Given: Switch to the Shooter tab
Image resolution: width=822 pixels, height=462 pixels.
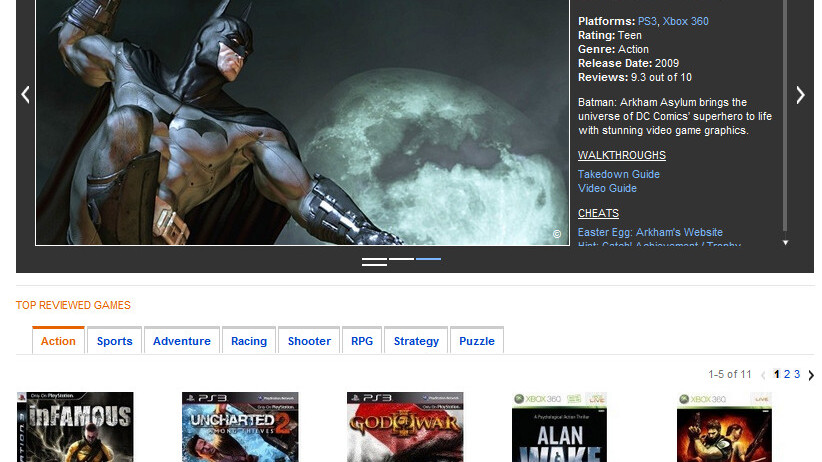Looking at the screenshot, I should pyautogui.click(x=309, y=341).
